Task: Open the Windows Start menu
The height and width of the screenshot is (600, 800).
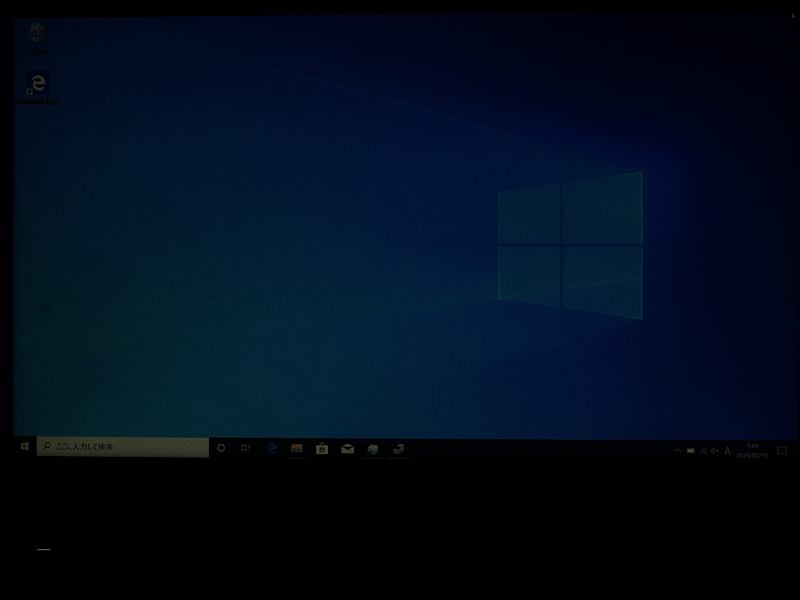Action: tap(24, 447)
